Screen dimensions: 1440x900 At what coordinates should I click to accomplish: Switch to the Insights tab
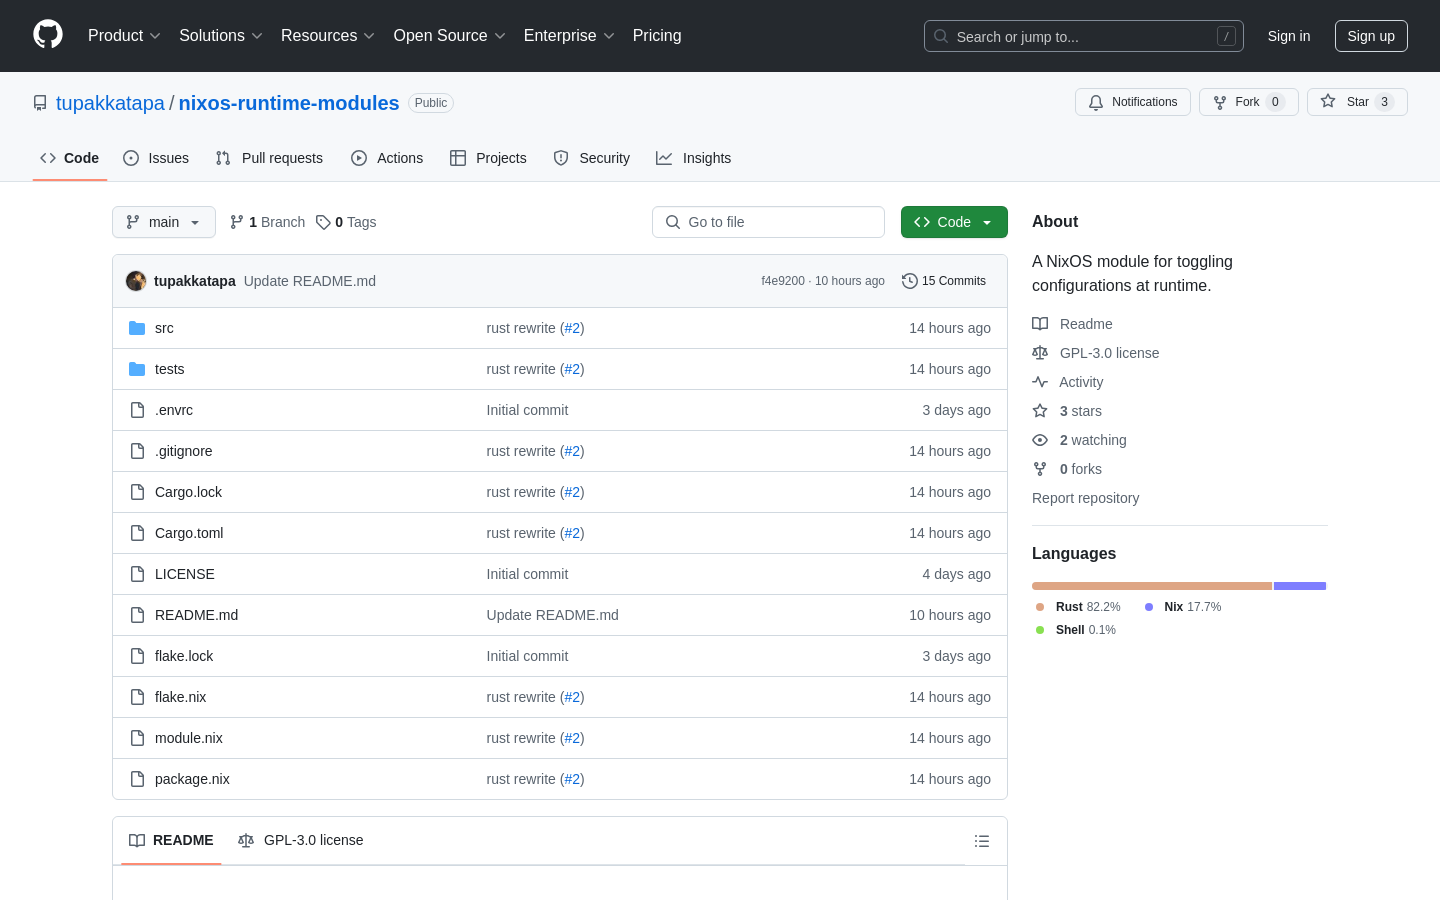pos(694,158)
